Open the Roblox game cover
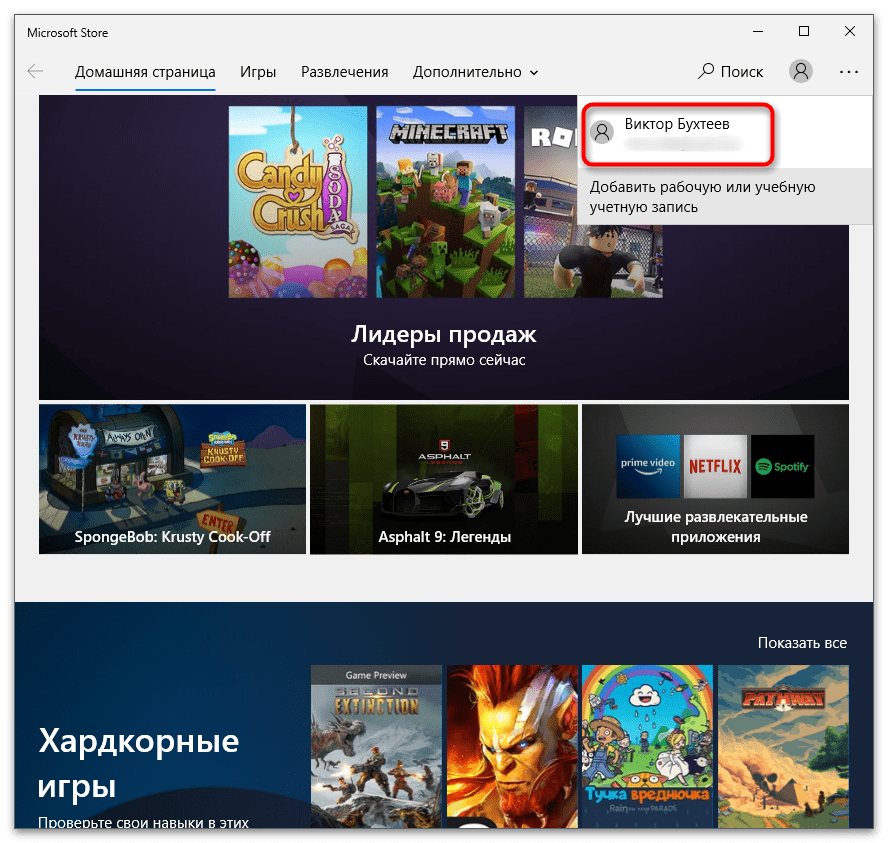 [592, 260]
